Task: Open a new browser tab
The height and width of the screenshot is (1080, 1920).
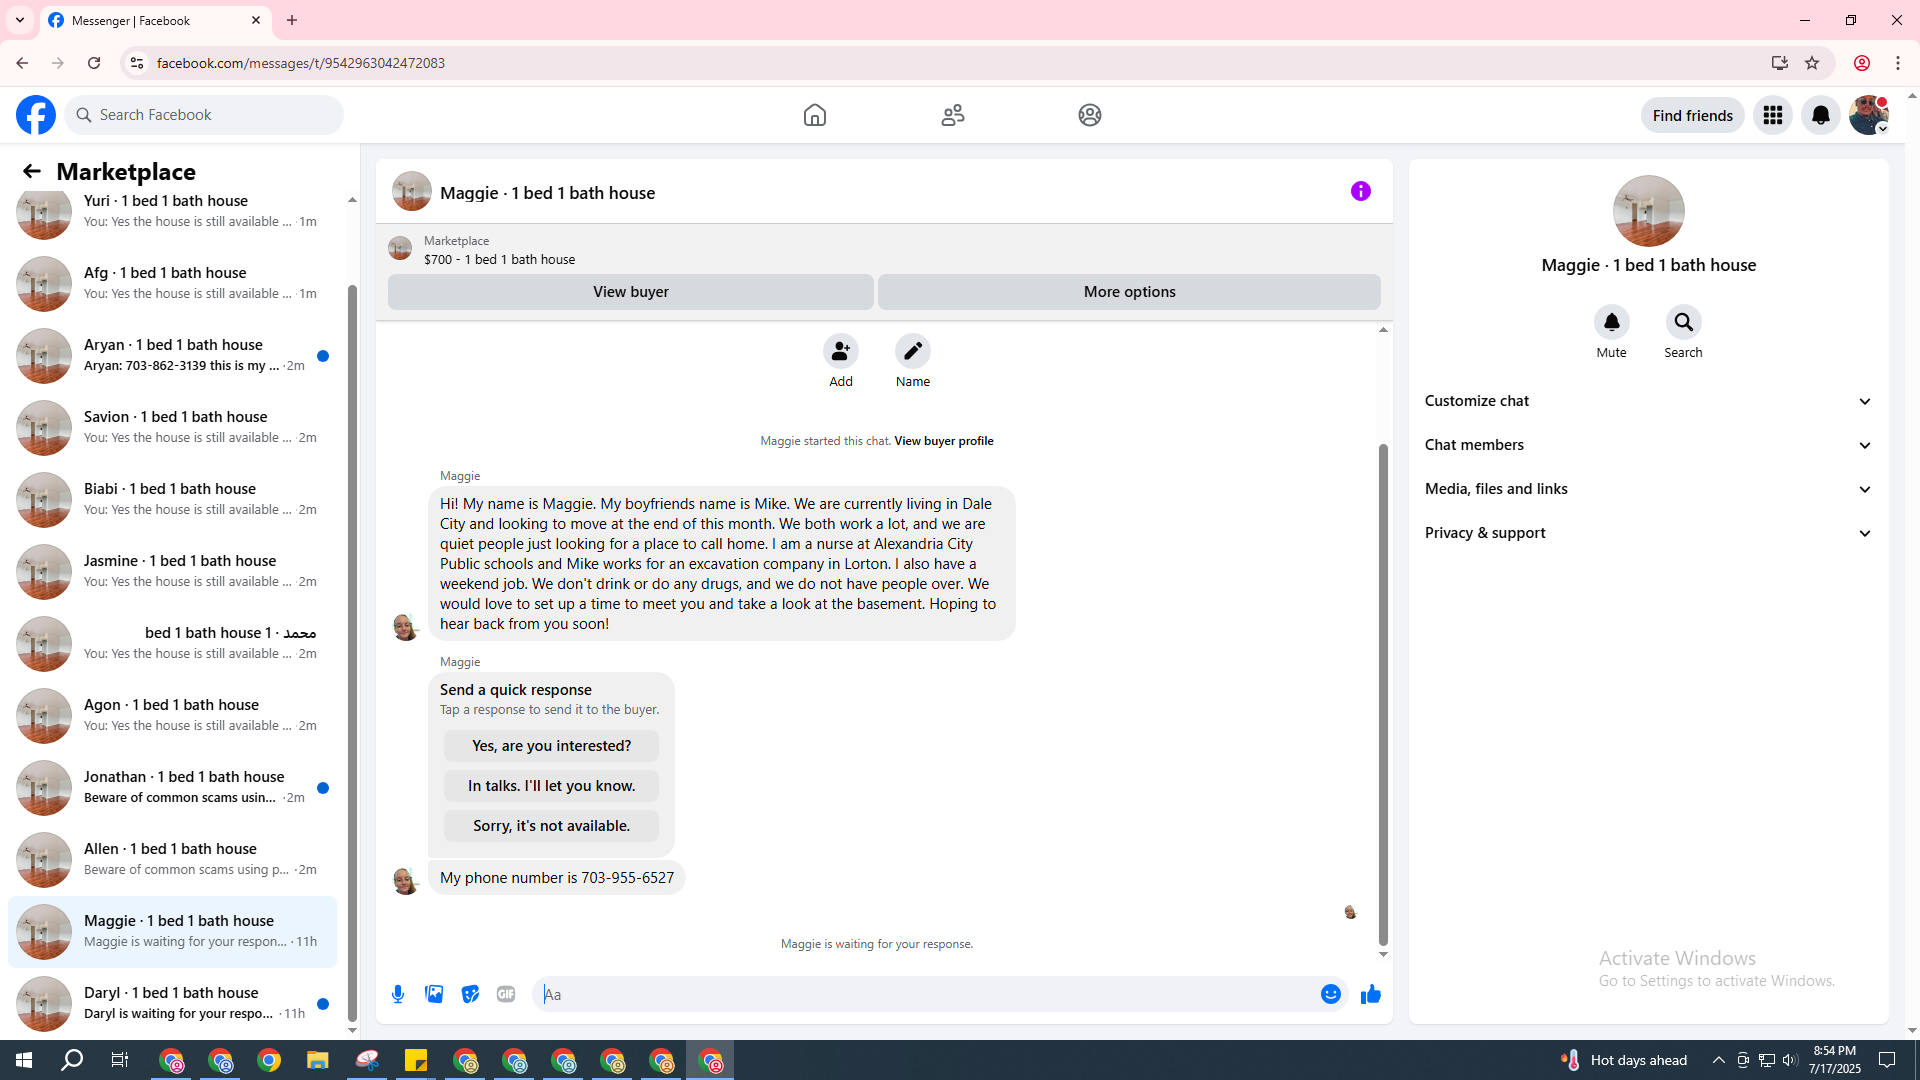Action: click(x=292, y=20)
